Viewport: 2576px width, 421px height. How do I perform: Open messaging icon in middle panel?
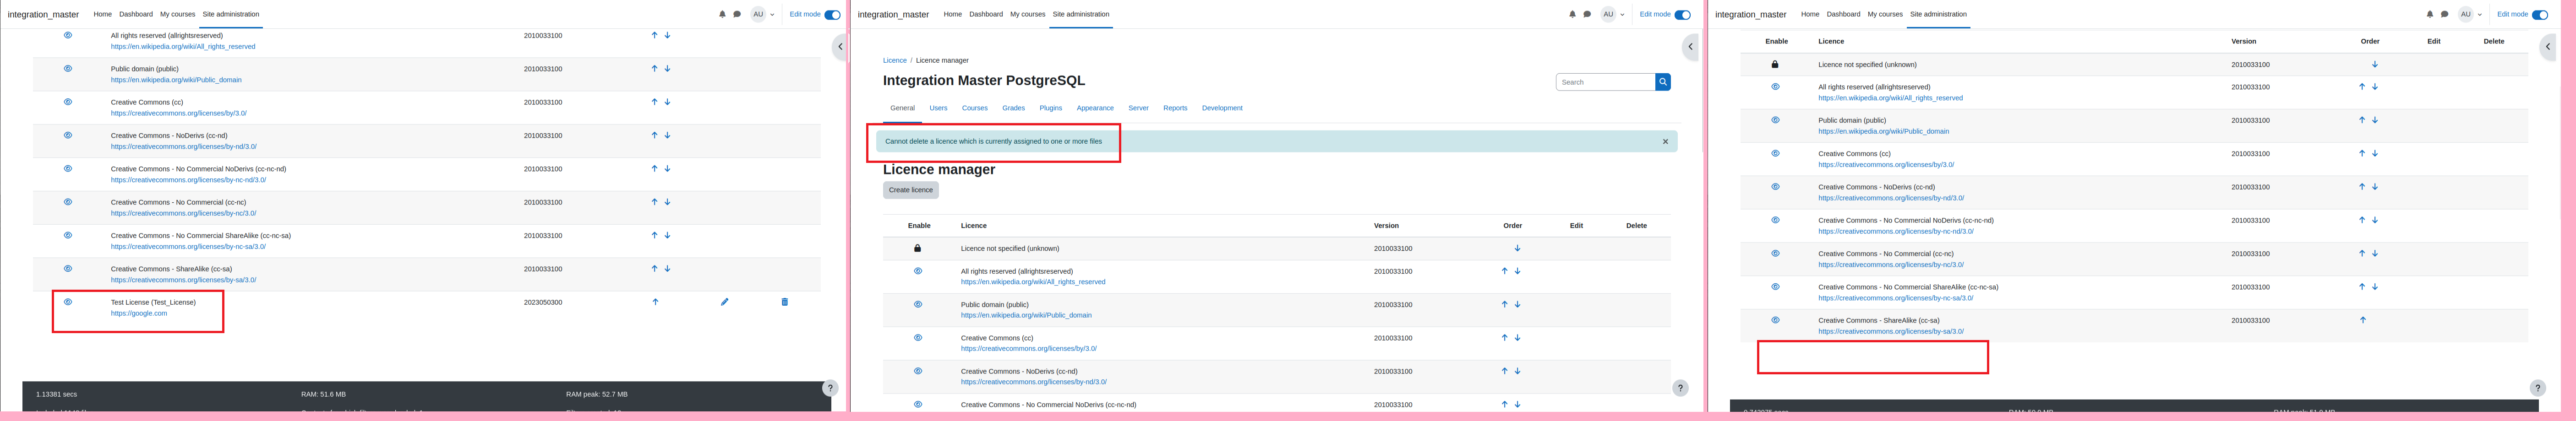(1587, 14)
